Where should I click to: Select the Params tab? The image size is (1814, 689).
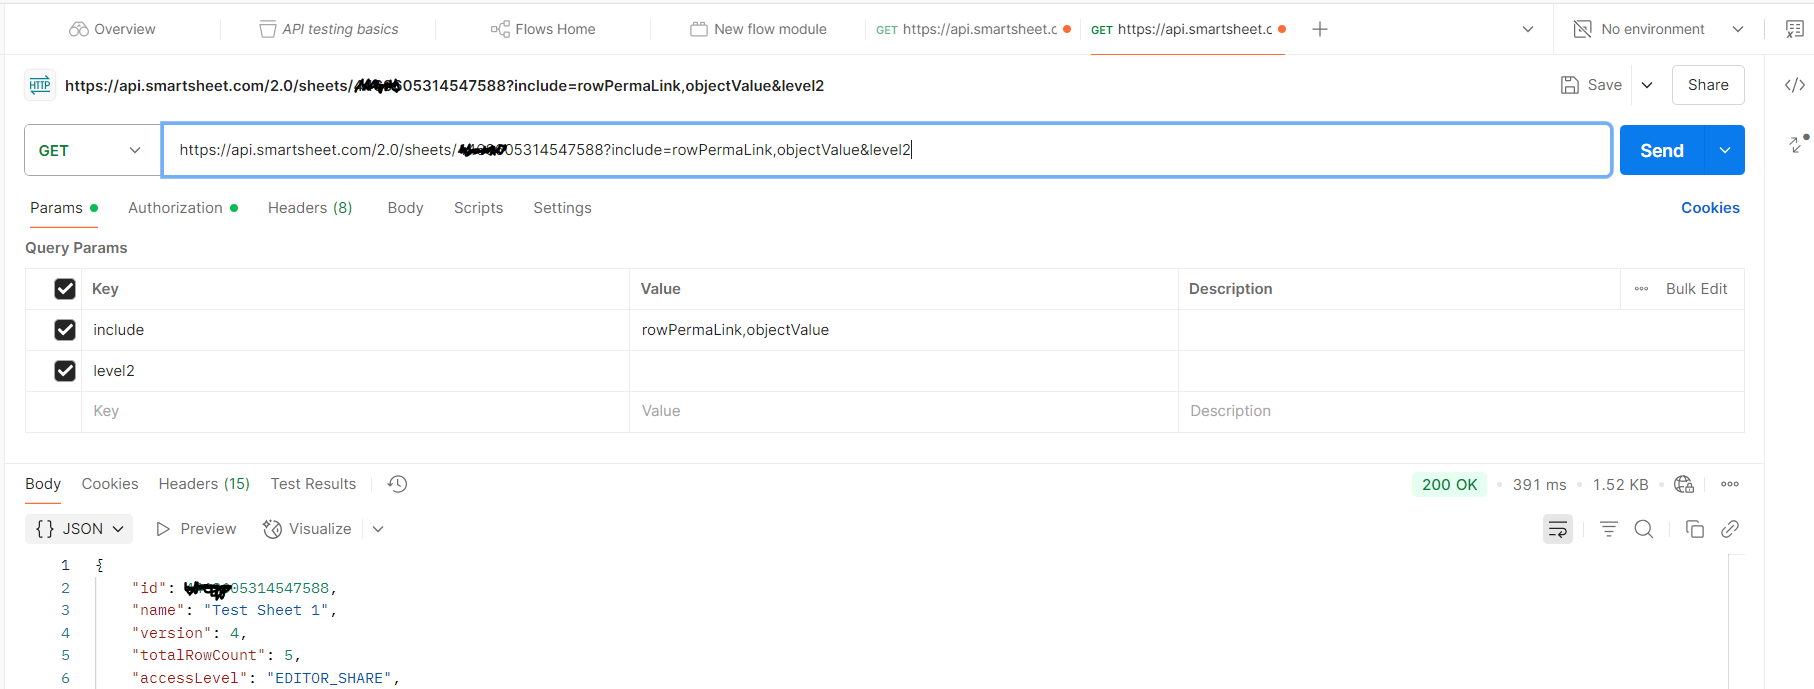tap(63, 208)
